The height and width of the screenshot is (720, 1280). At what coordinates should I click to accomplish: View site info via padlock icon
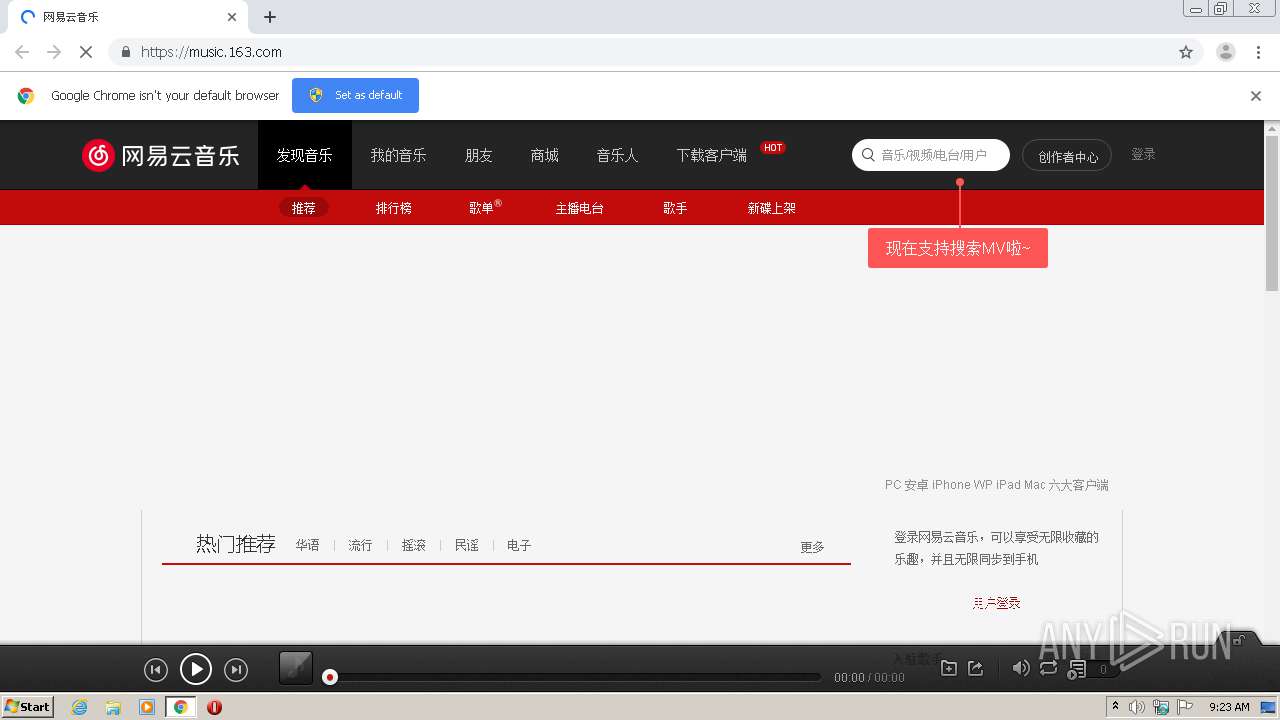coord(125,52)
